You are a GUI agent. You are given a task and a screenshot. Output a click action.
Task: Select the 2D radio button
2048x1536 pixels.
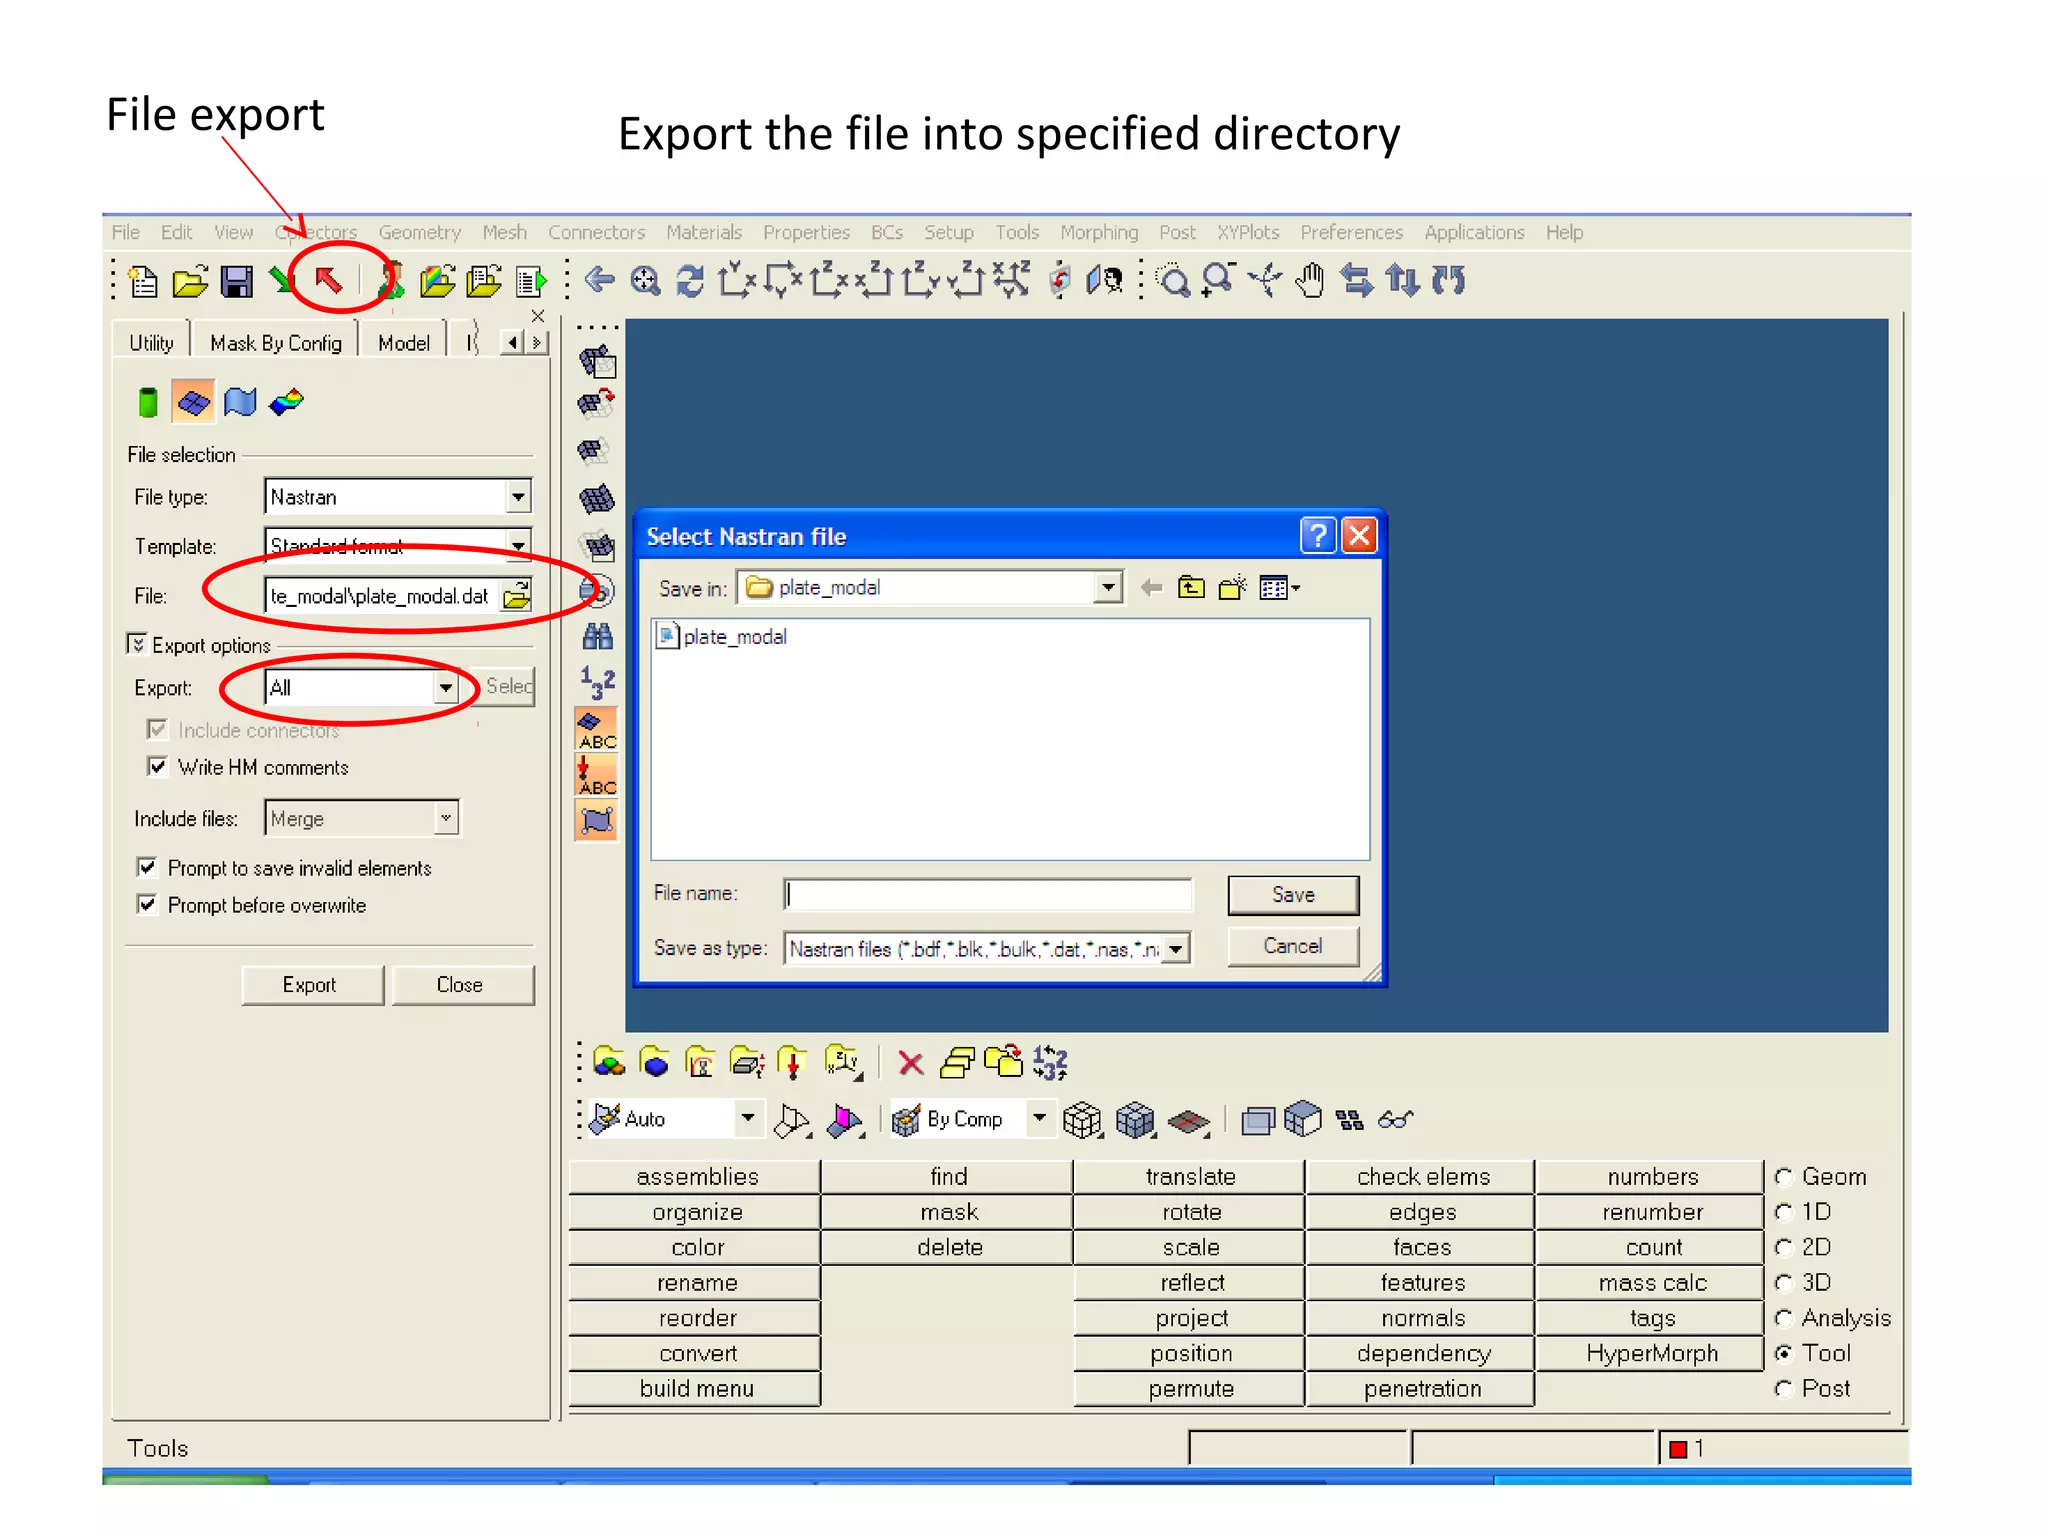point(1783,1247)
